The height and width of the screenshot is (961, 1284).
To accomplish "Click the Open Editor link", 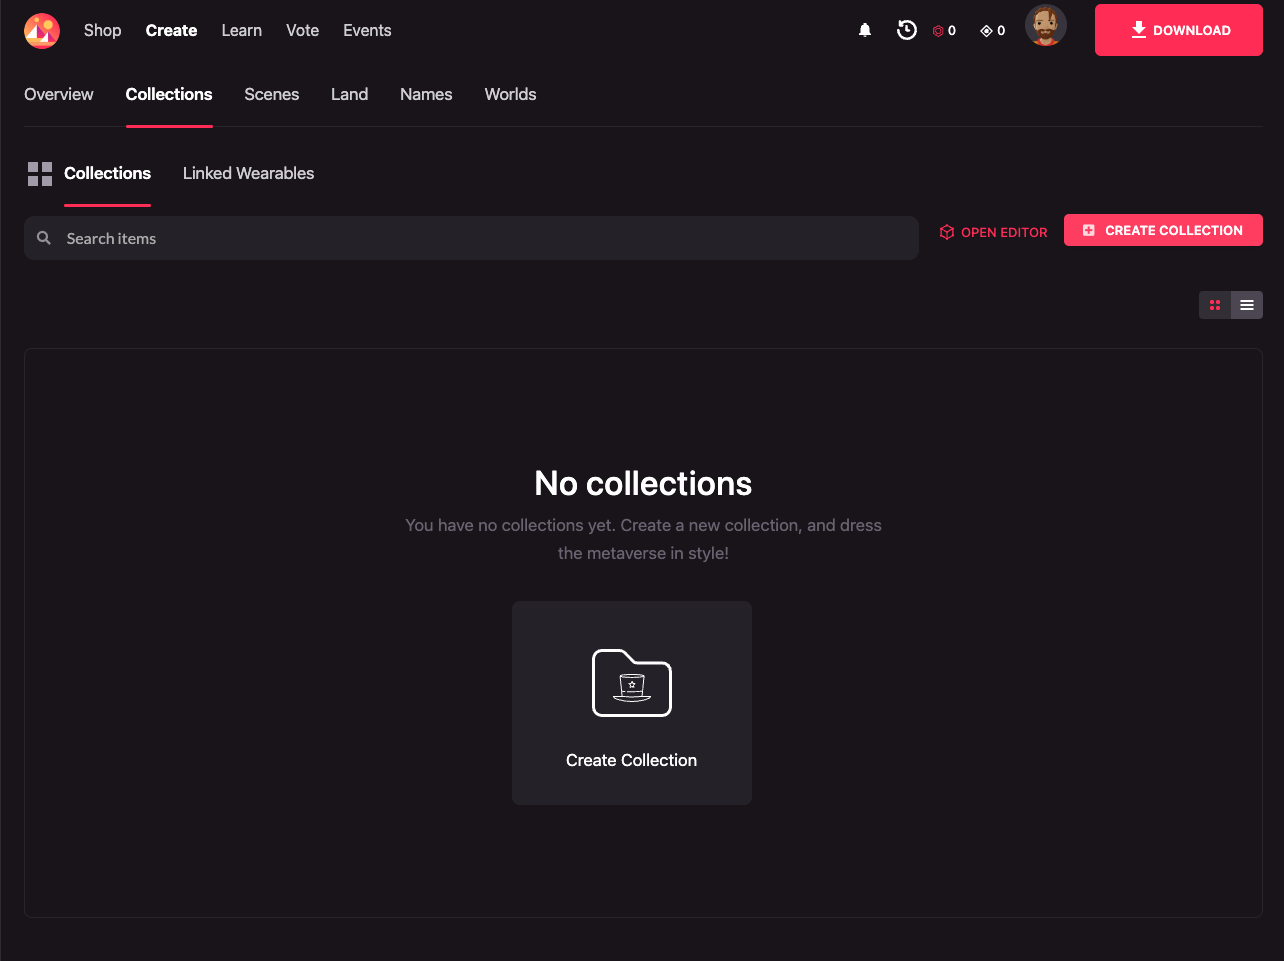I will pos(993,232).
